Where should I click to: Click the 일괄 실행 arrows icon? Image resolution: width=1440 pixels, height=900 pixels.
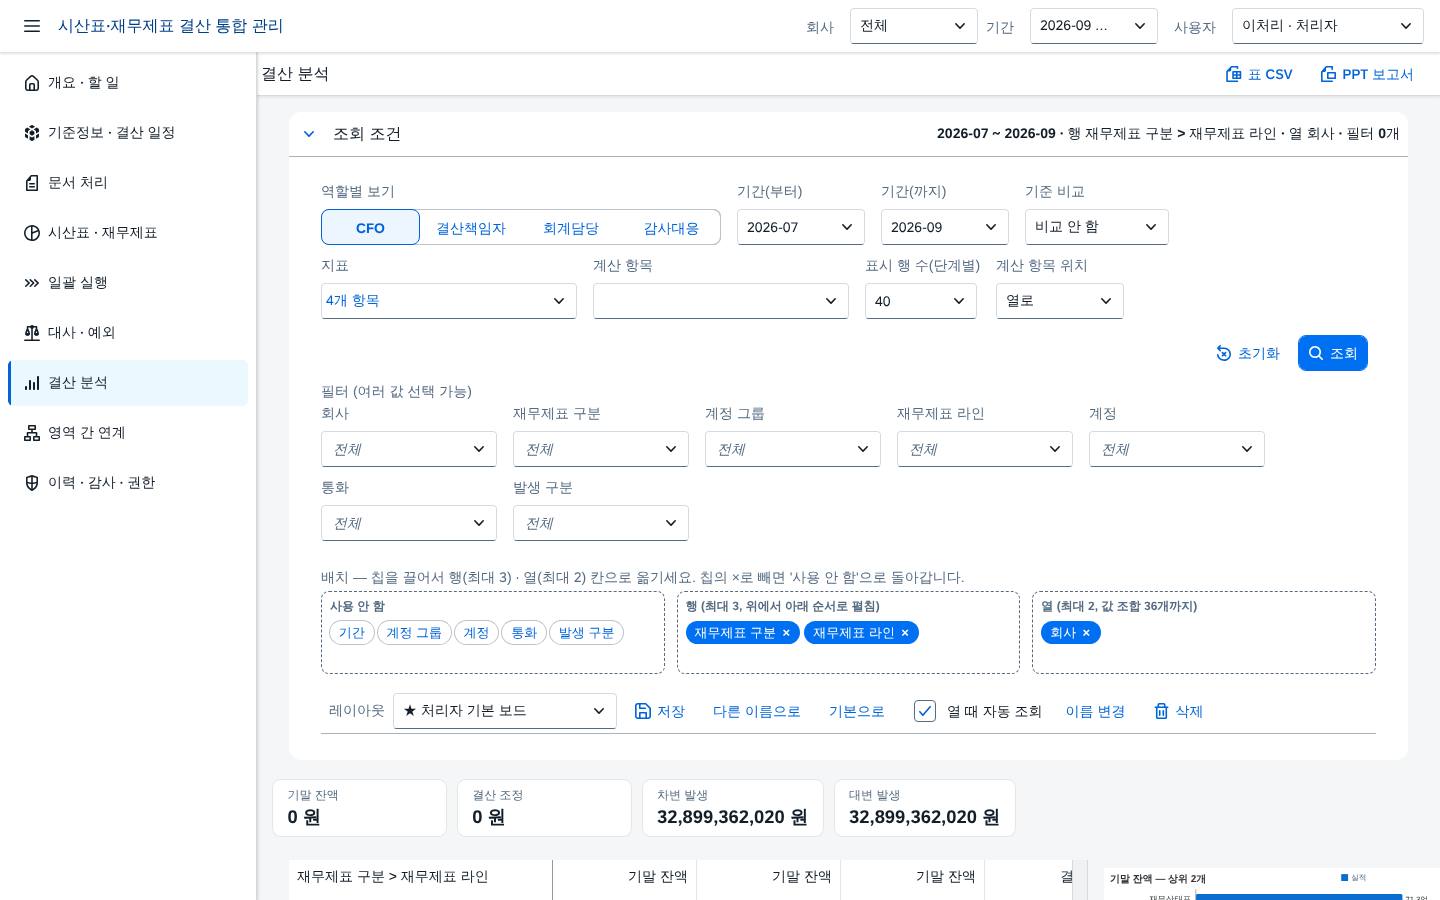[x=32, y=283]
